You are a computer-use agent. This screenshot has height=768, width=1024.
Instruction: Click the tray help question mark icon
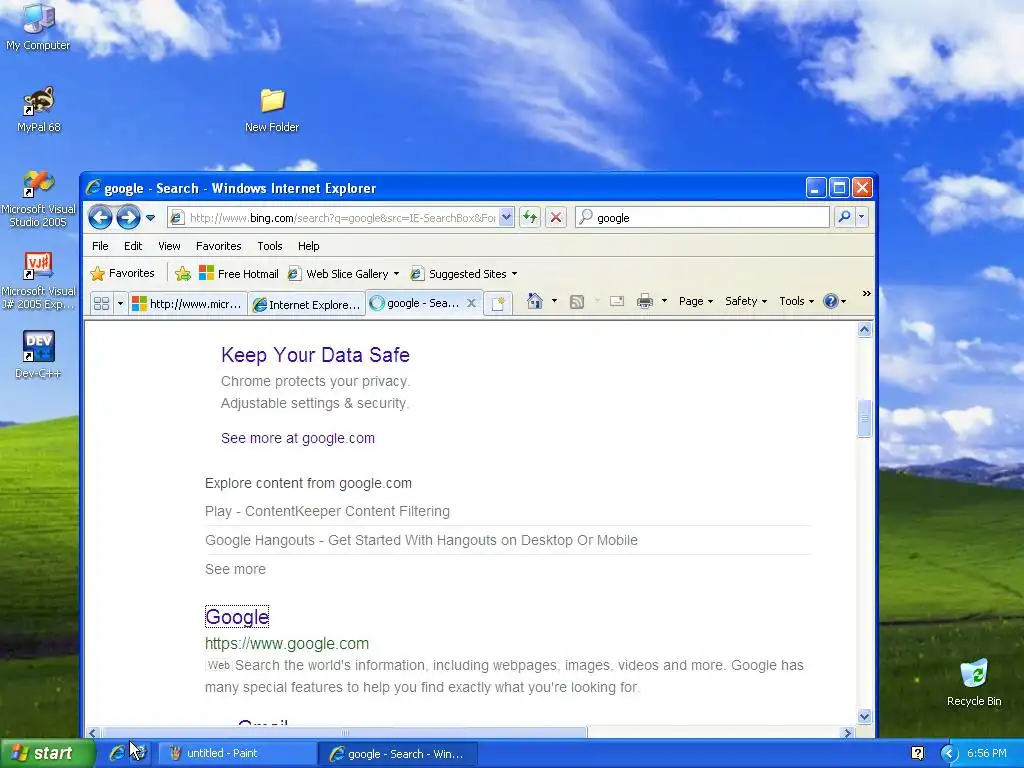917,754
